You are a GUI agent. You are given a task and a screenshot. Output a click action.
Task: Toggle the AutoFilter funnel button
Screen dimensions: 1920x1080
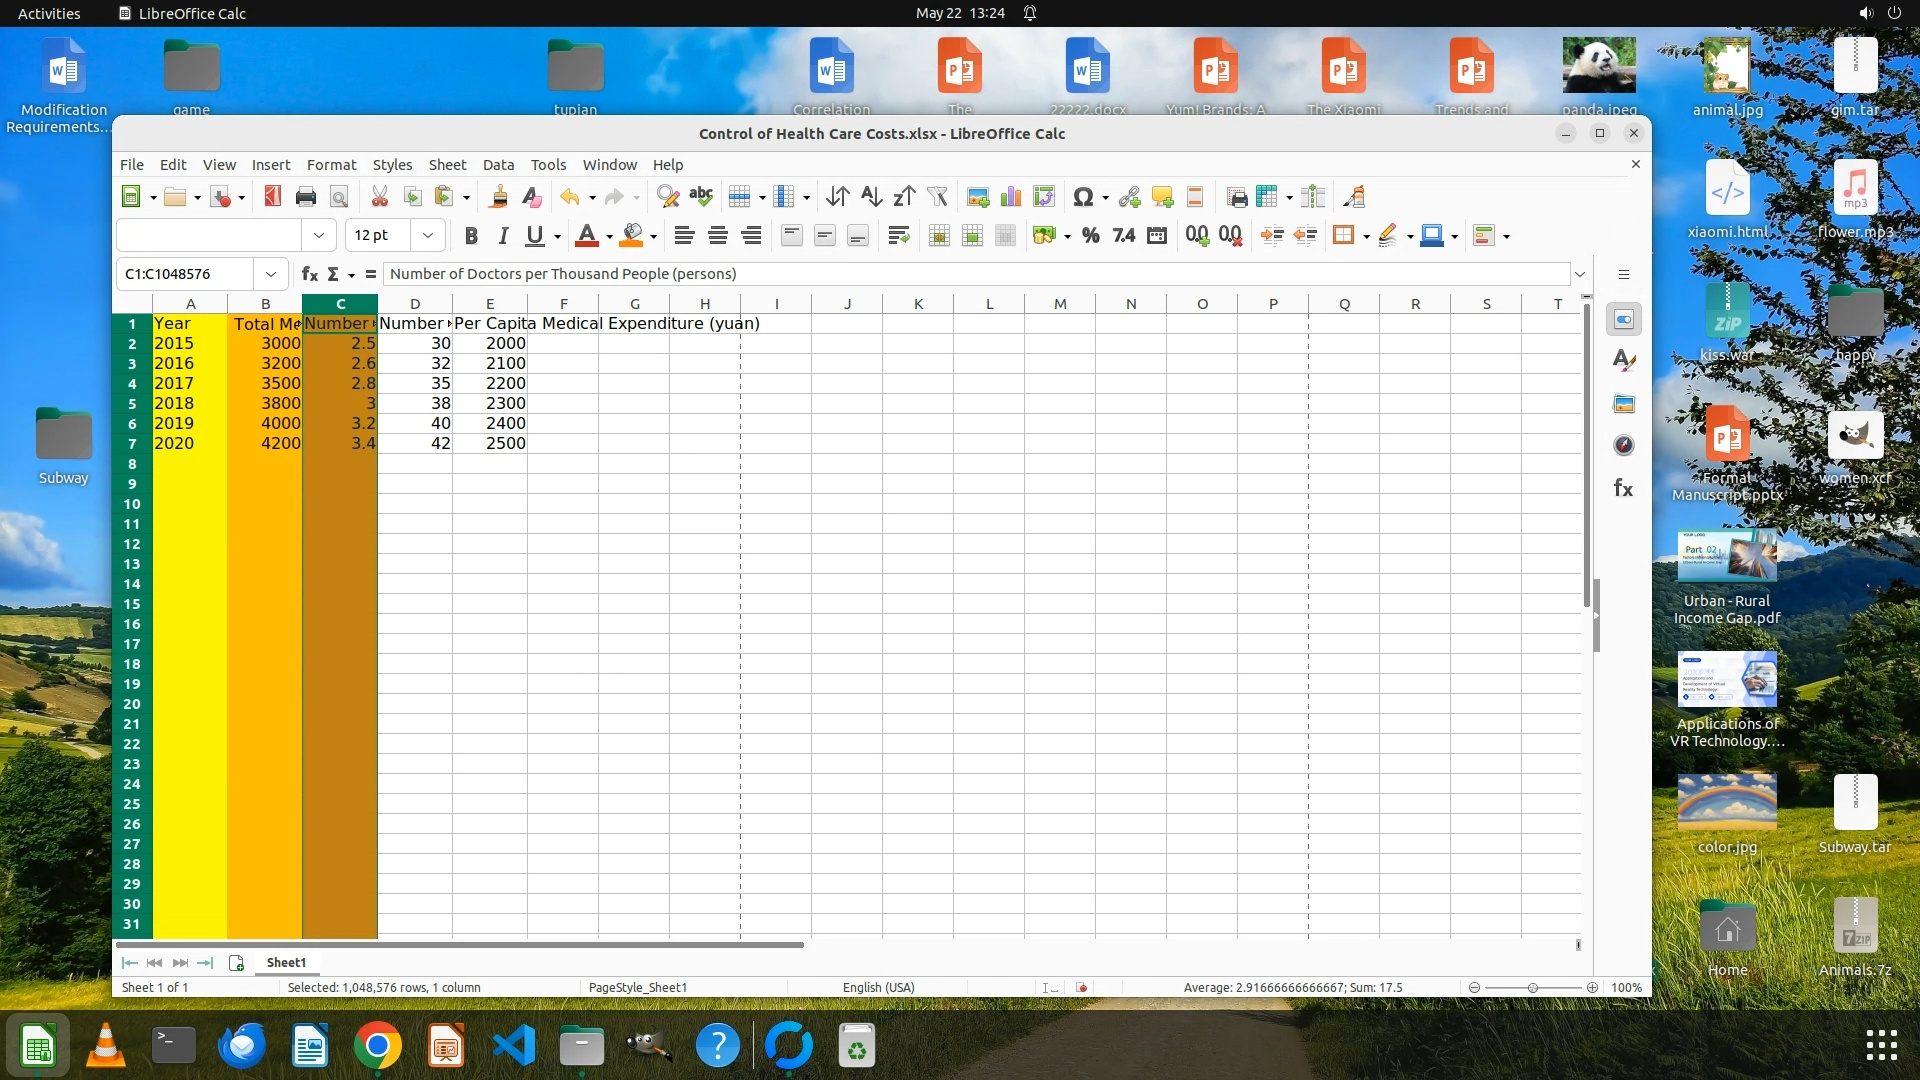coord(937,197)
